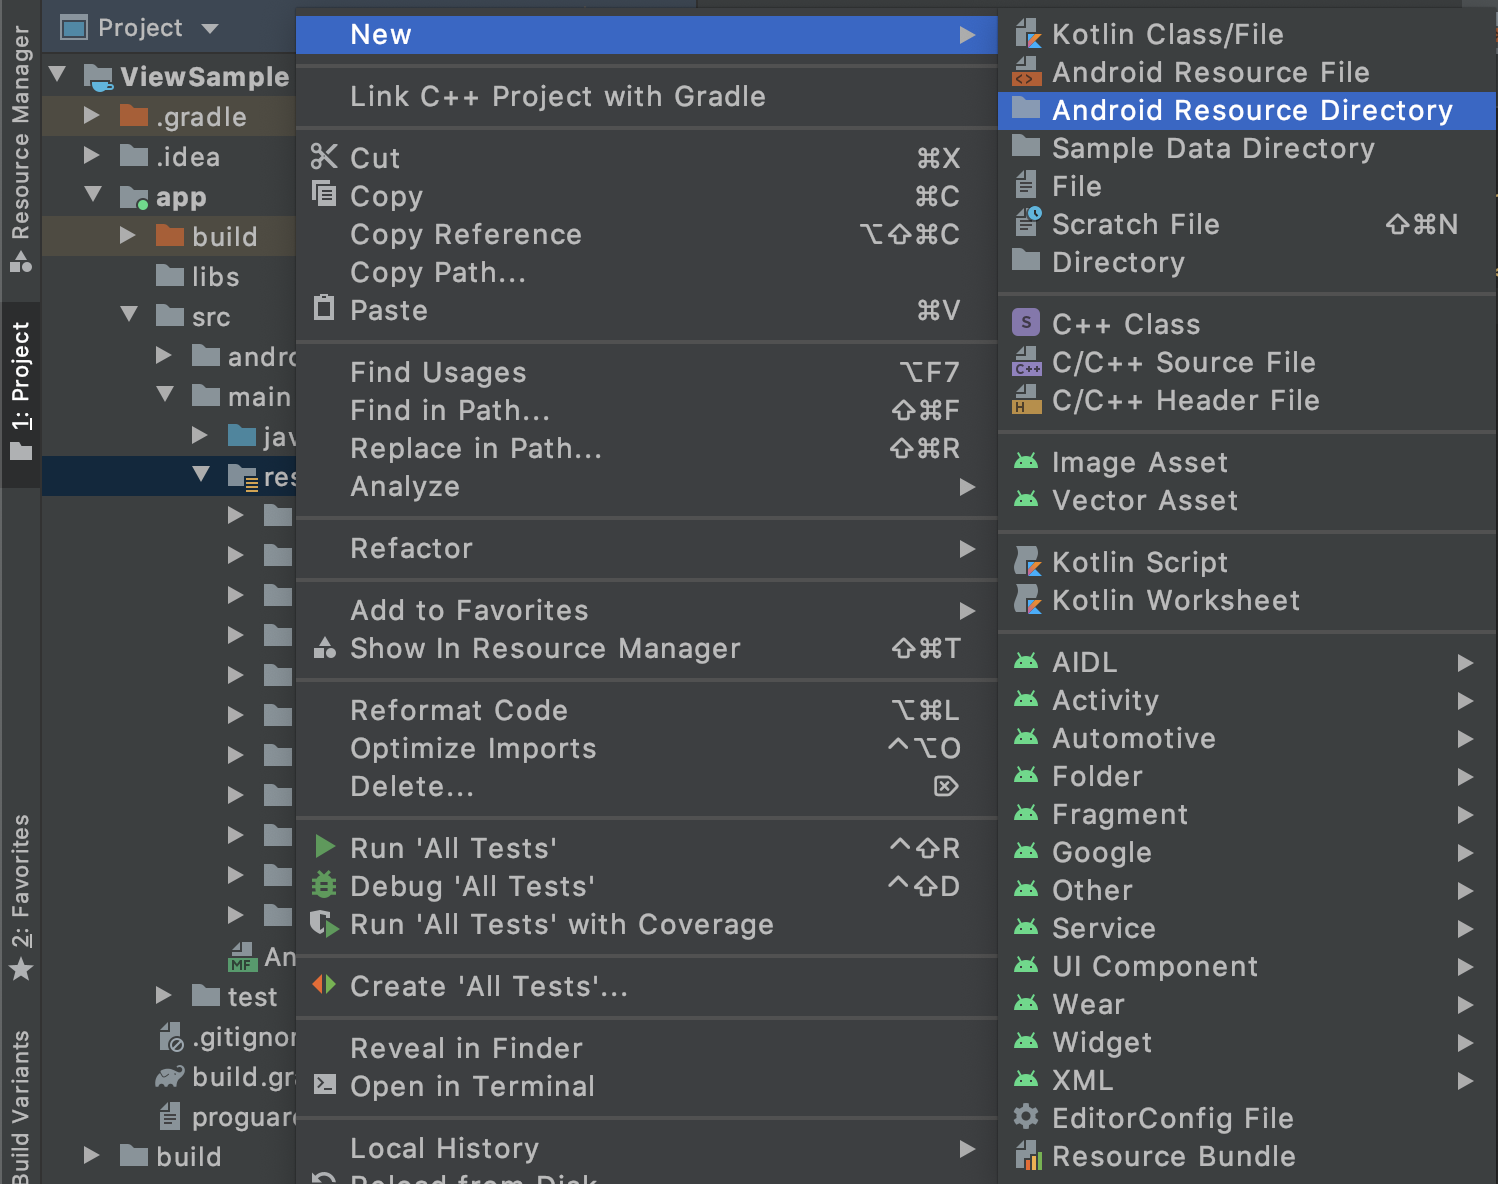The width and height of the screenshot is (1498, 1184).
Task: Click the Vector Asset icon
Action: click(x=1027, y=500)
